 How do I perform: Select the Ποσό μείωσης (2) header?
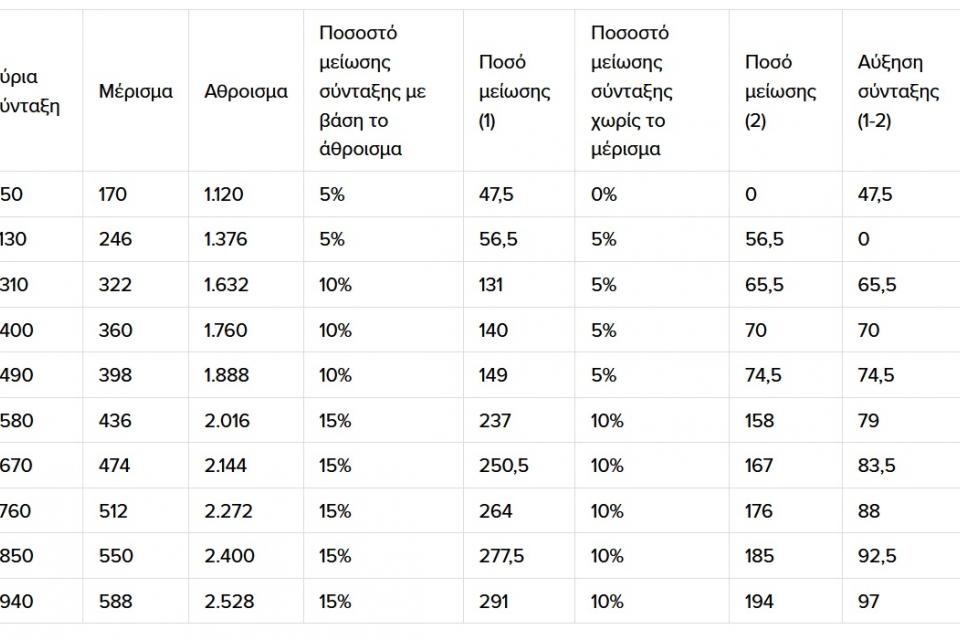coord(780,92)
